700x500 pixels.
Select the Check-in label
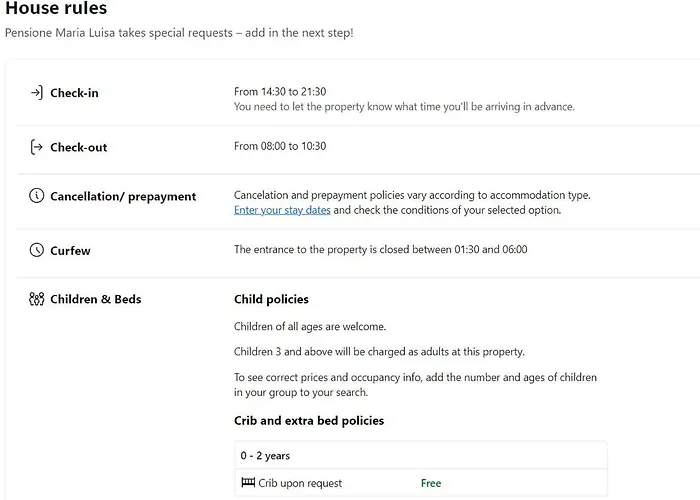[x=74, y=93]
